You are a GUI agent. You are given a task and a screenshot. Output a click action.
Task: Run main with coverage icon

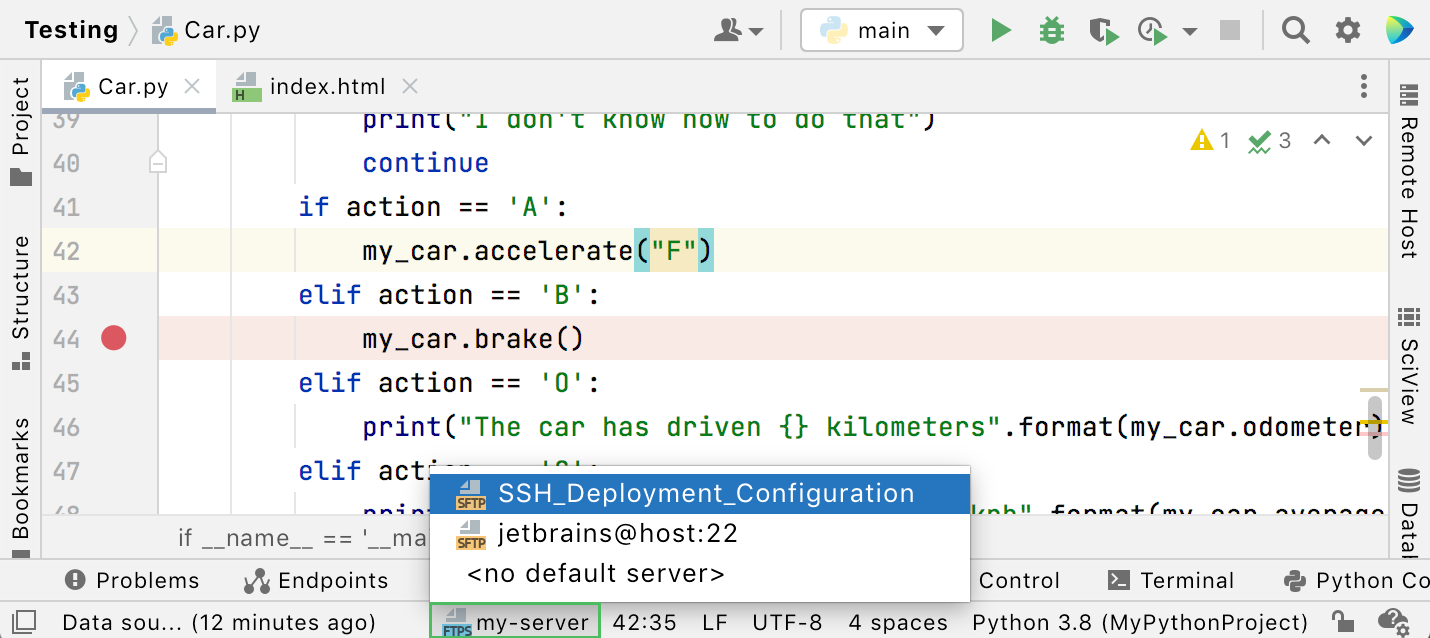(1103, 30)
